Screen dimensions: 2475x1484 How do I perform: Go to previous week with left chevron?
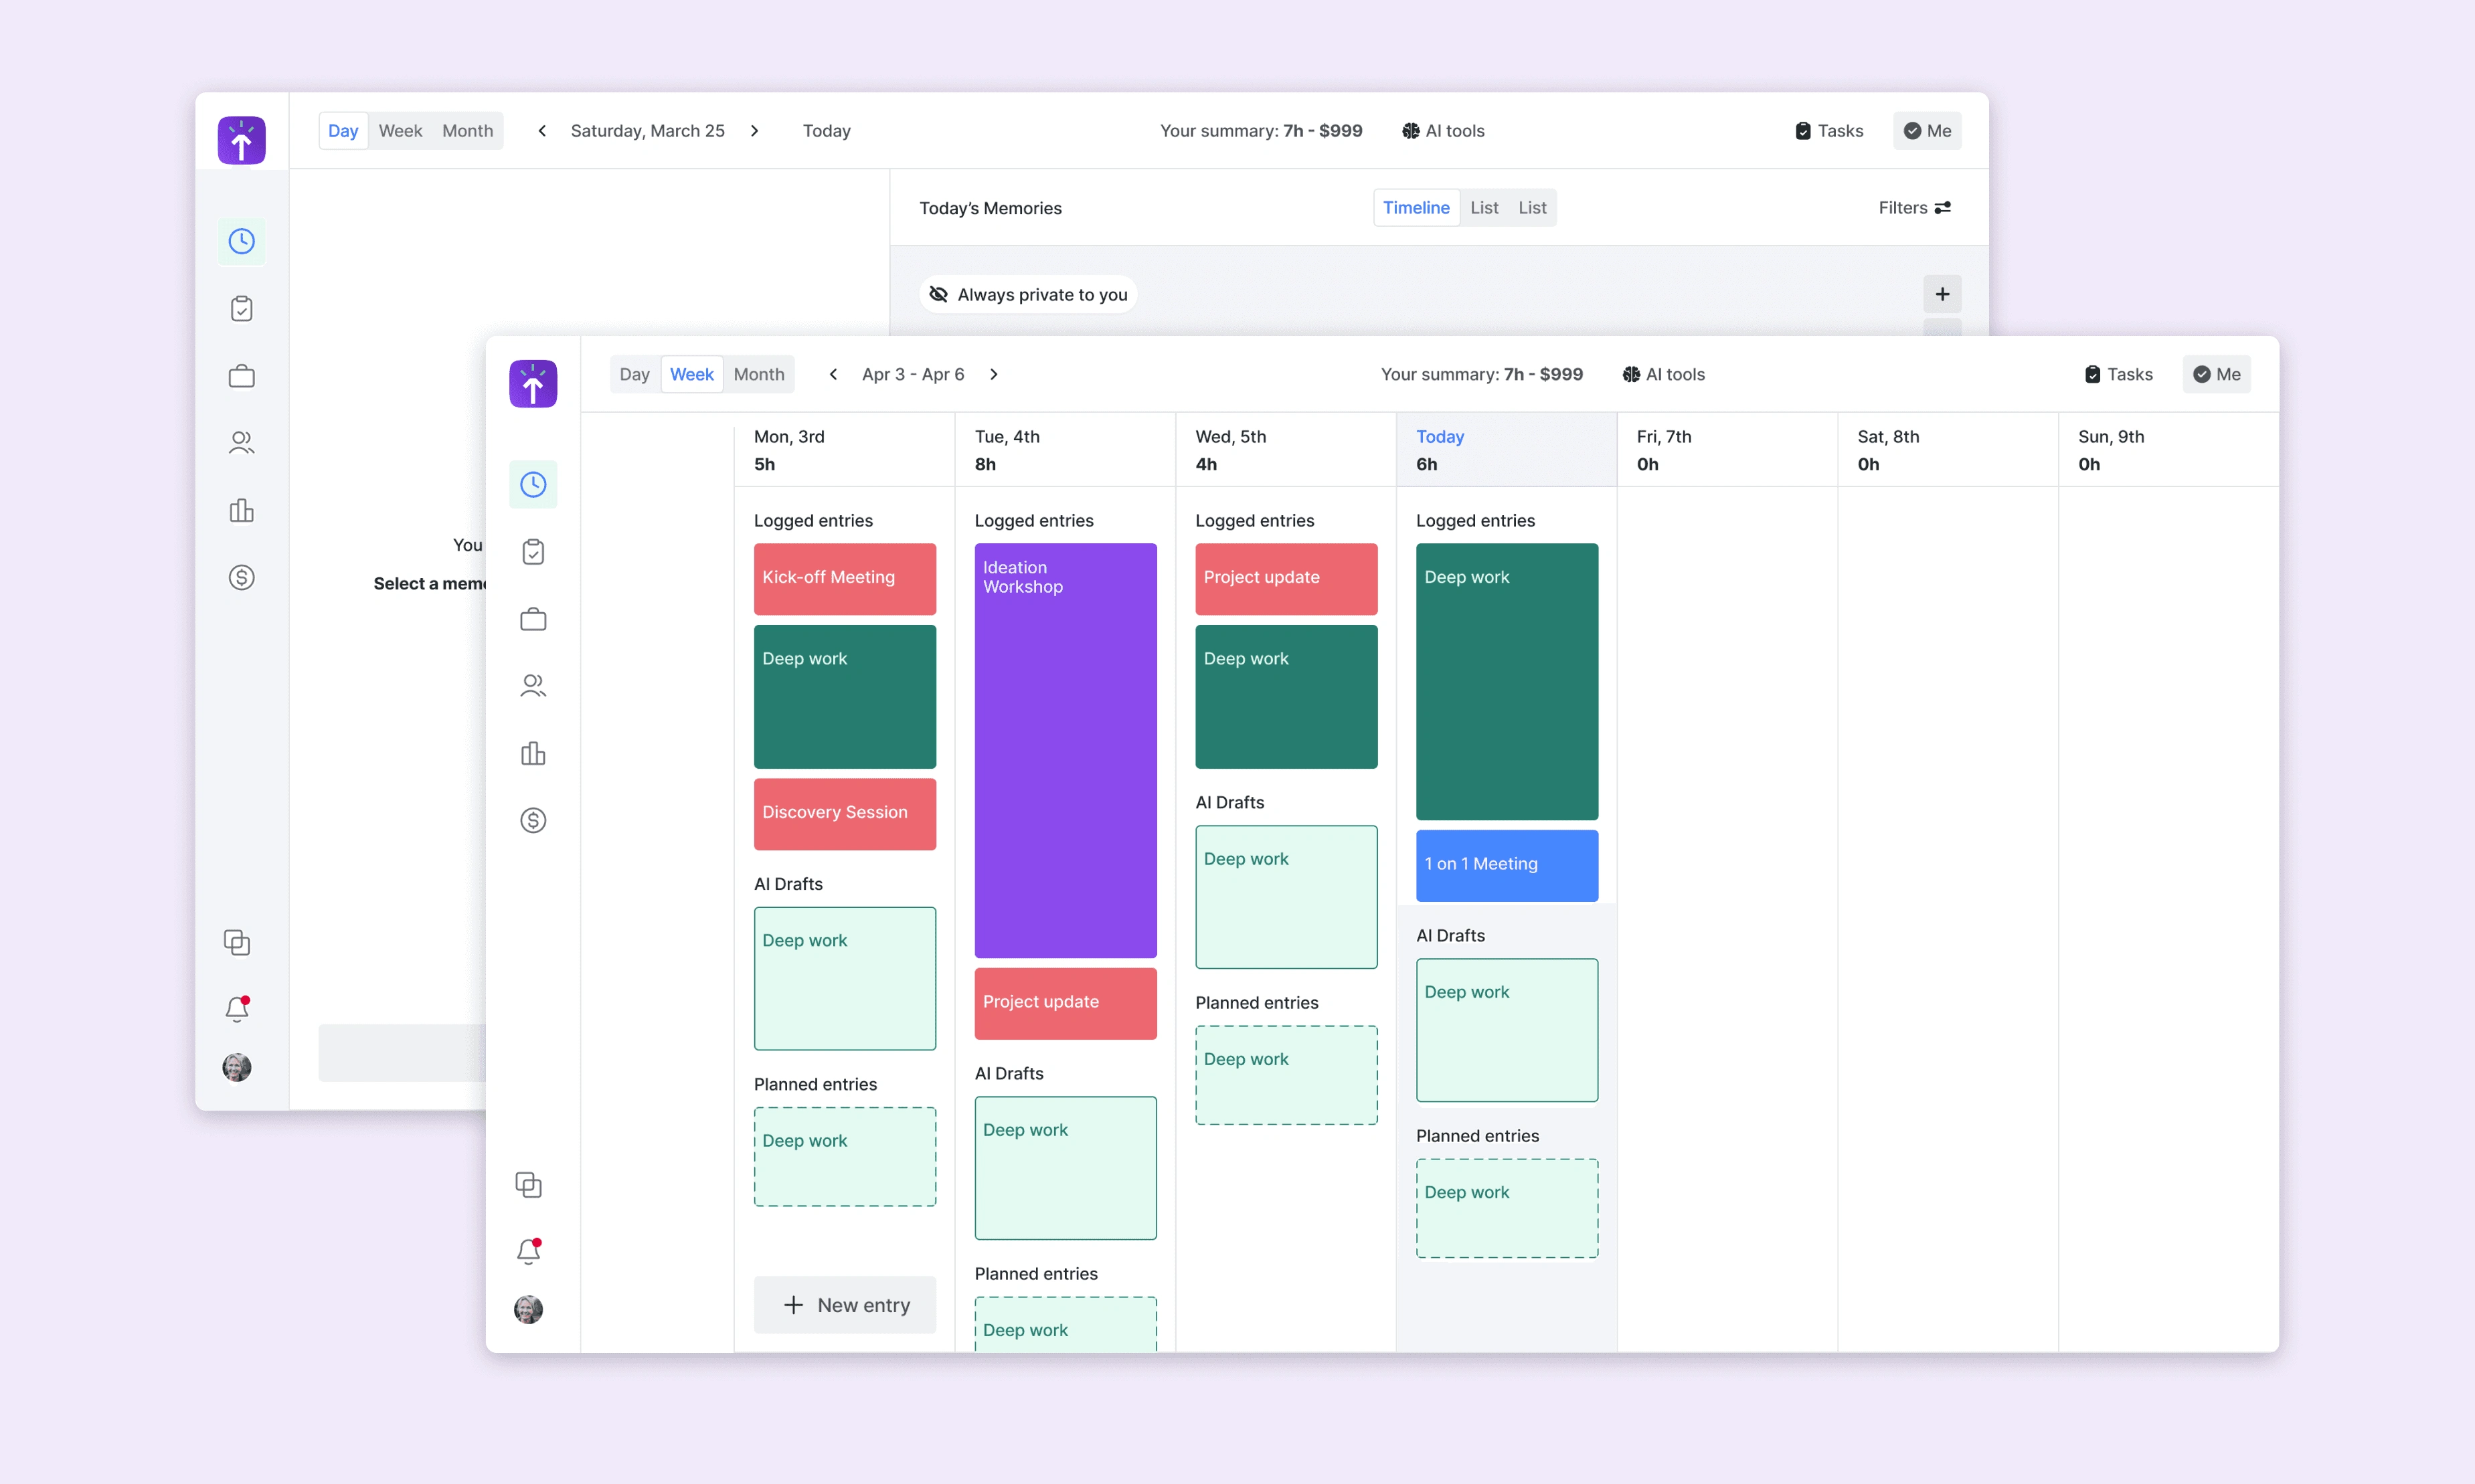pyautogui.click(x=833, y=374)
